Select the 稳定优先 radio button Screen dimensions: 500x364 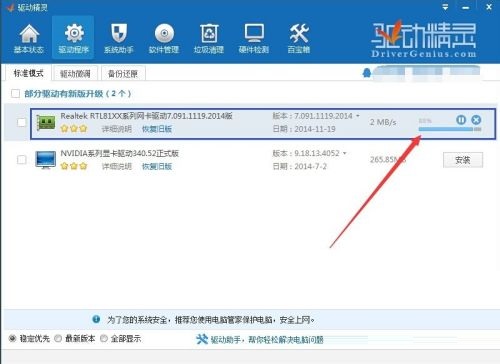12,339
